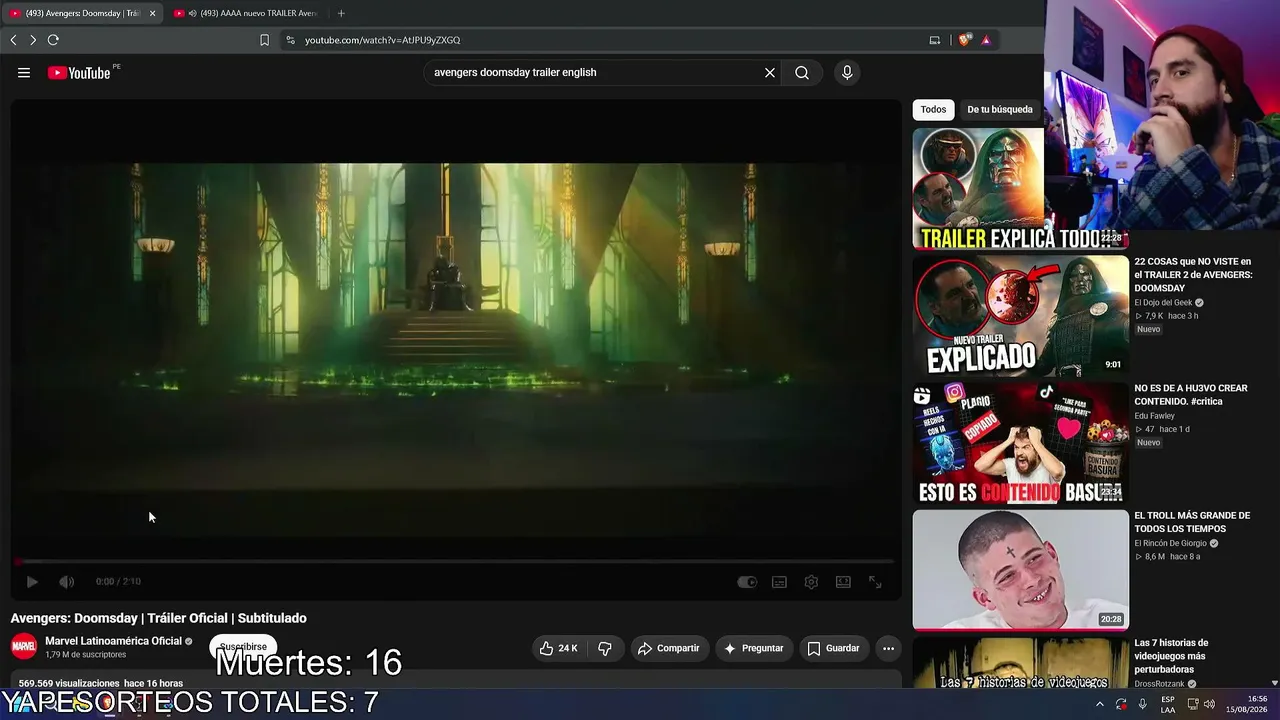Change the ESP LAA keyboard language
This screenshot has width=1280, height=720.
[x=1168, y=704]
